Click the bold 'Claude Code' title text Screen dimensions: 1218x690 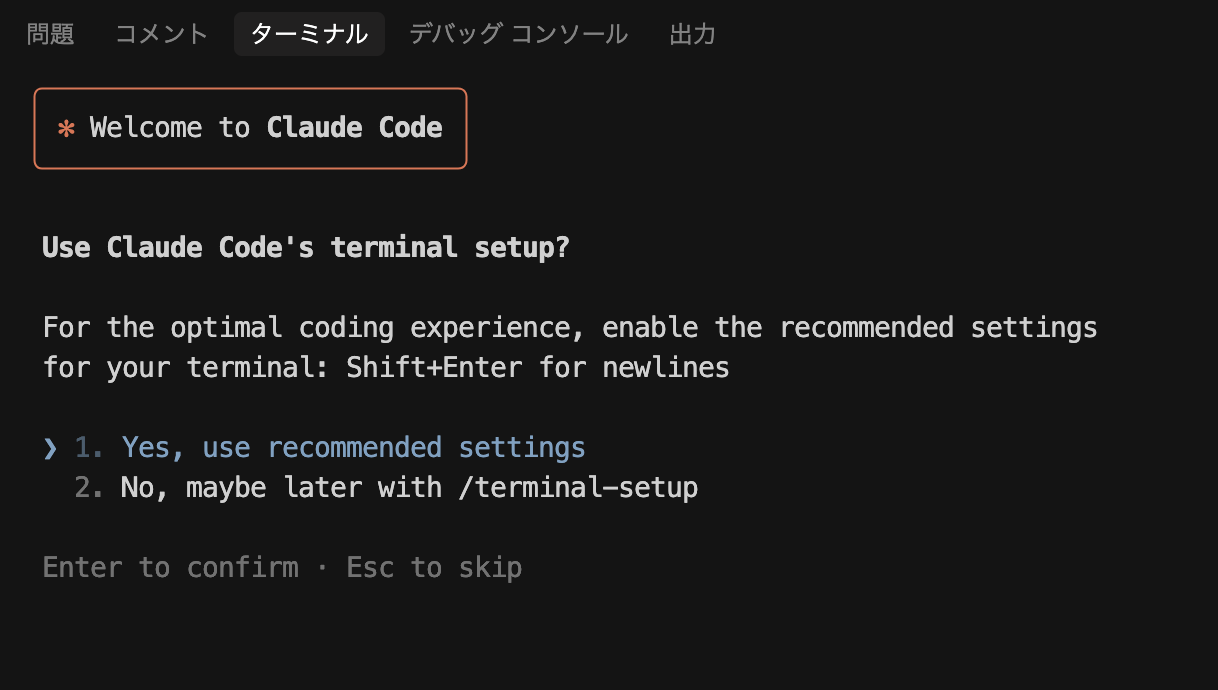[354, 127]
